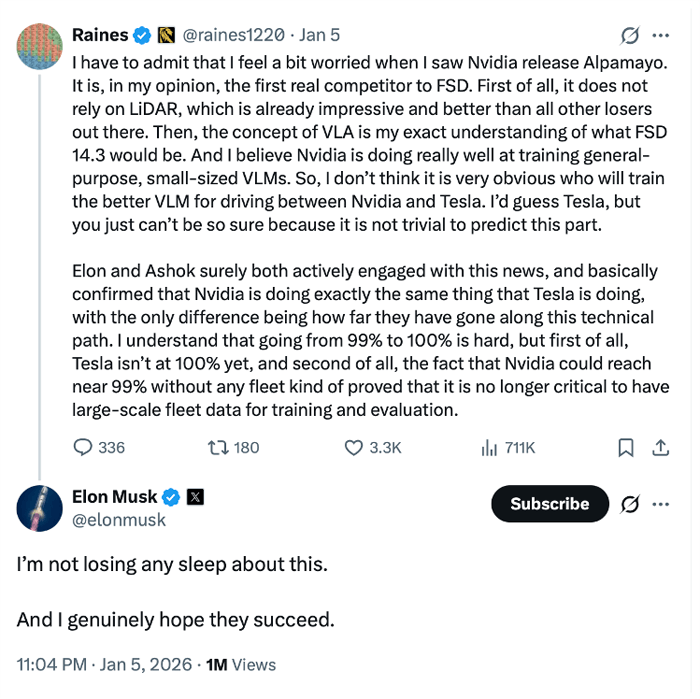700x699 pixels.
Task: Open the @raines1220 handle link
Action: [233, 35]
